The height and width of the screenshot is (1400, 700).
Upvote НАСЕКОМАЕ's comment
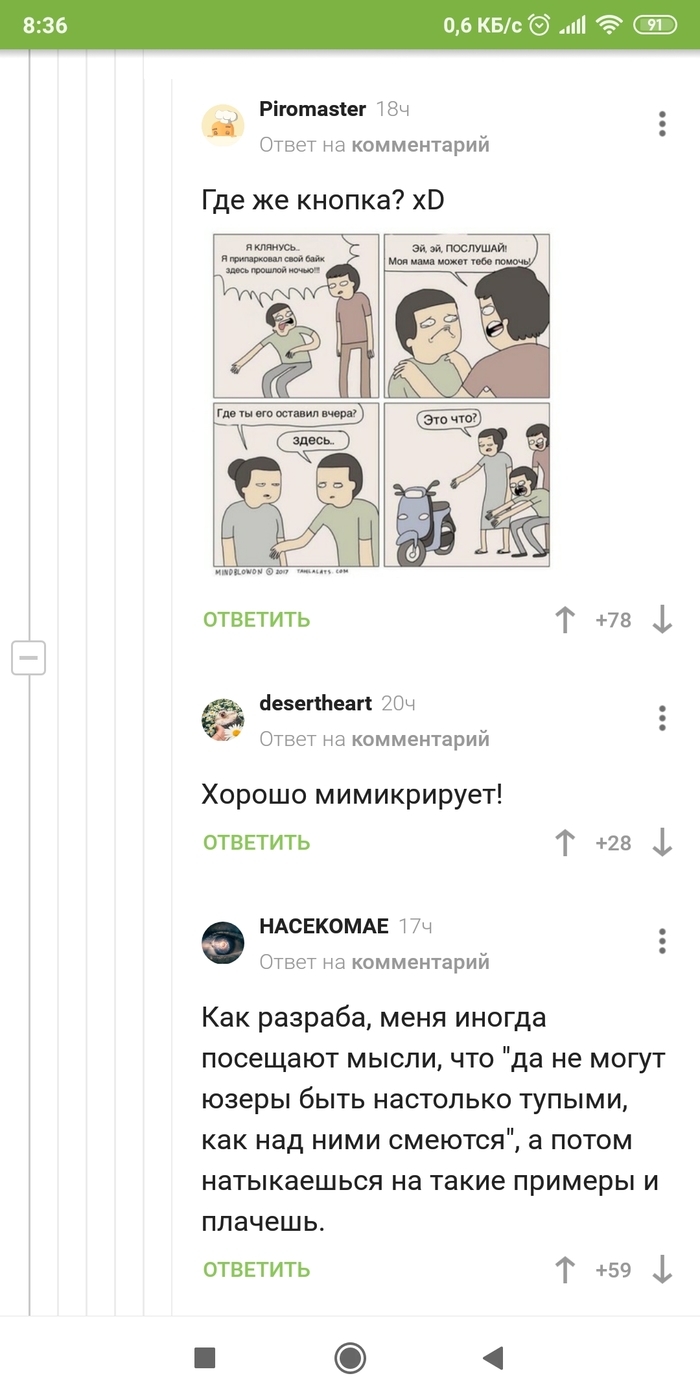[565, 1270]
